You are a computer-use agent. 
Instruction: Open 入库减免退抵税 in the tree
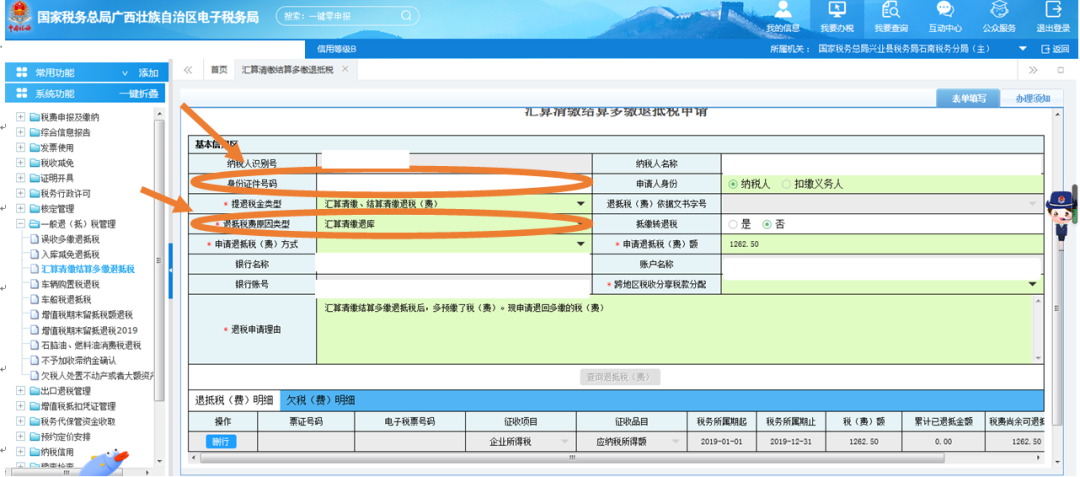[70, 254]
